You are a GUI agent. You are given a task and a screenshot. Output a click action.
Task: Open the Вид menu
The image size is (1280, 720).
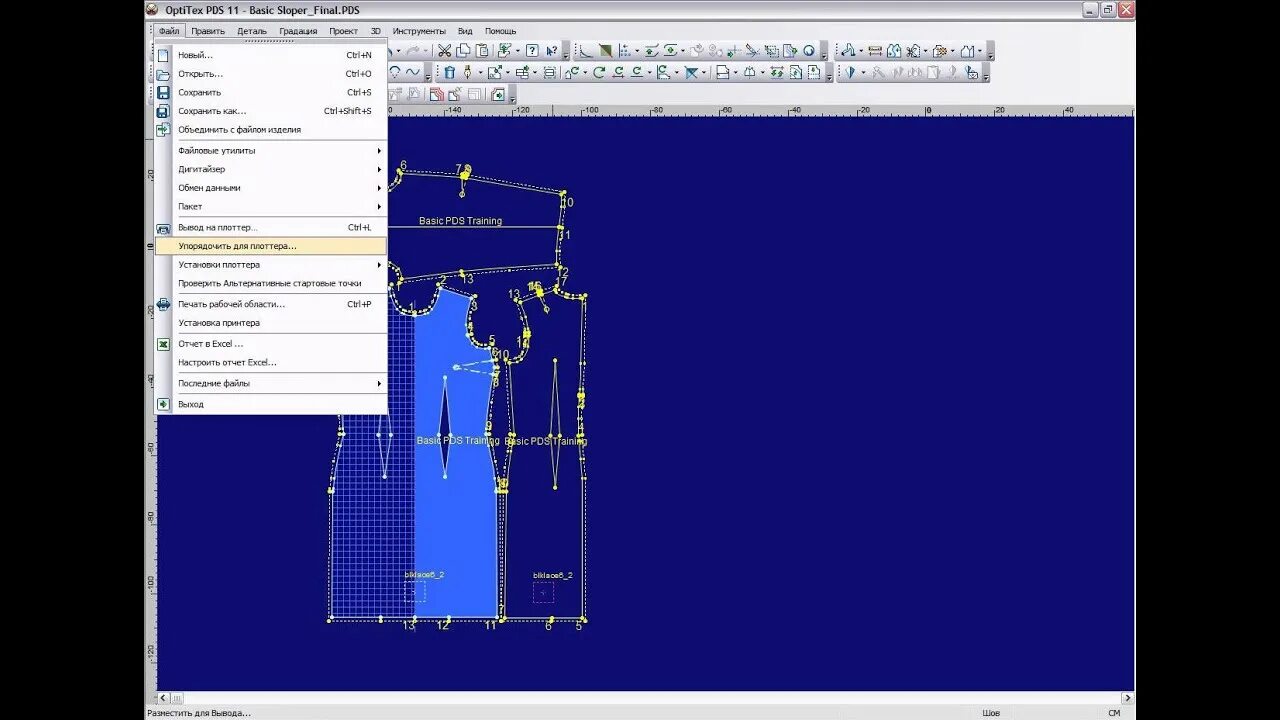pyautogui.click(x=465, y=31)
